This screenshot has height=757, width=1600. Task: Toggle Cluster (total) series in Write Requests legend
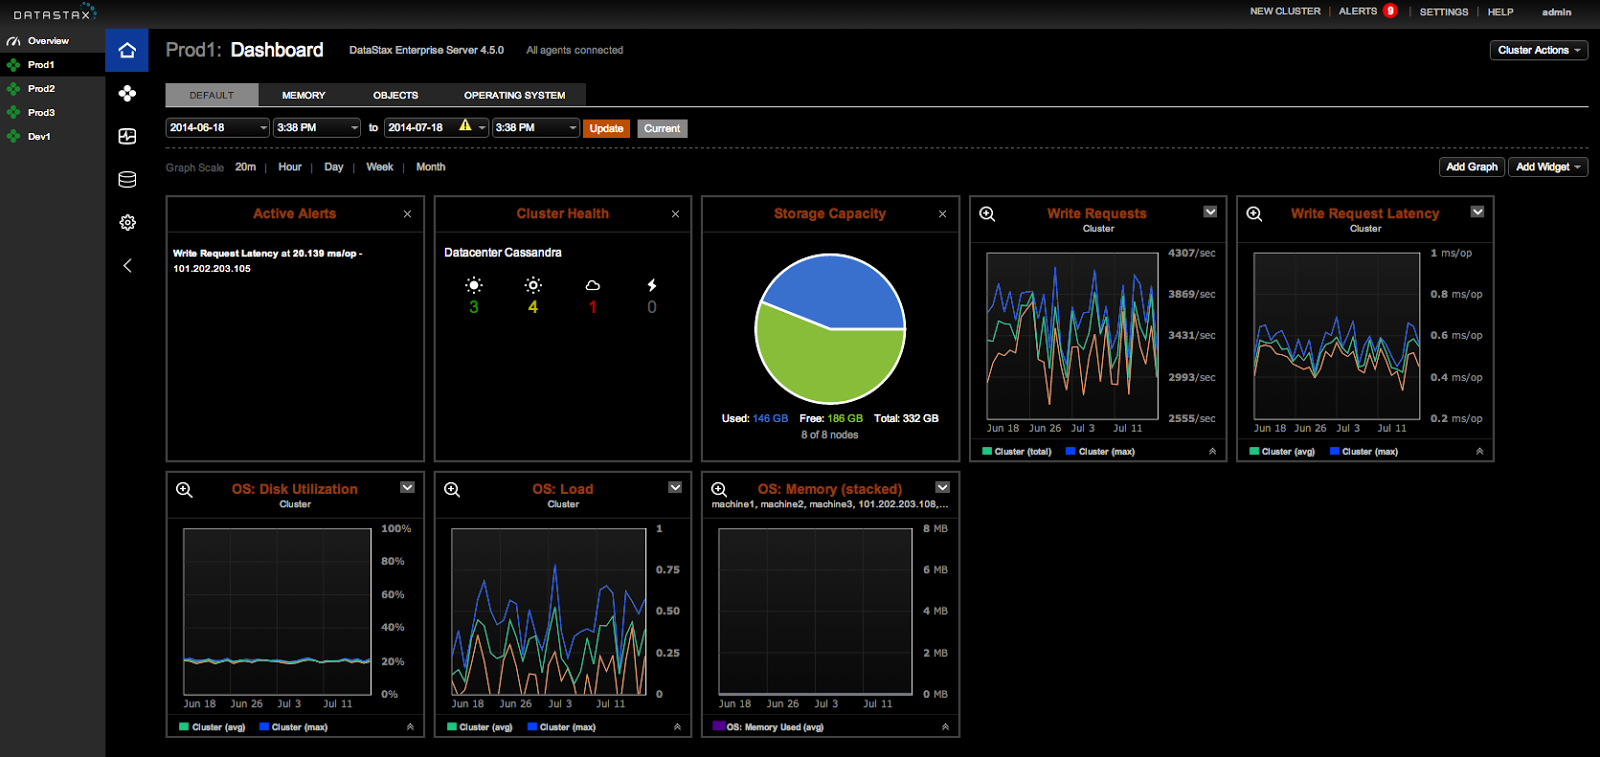pos(1017,451)
